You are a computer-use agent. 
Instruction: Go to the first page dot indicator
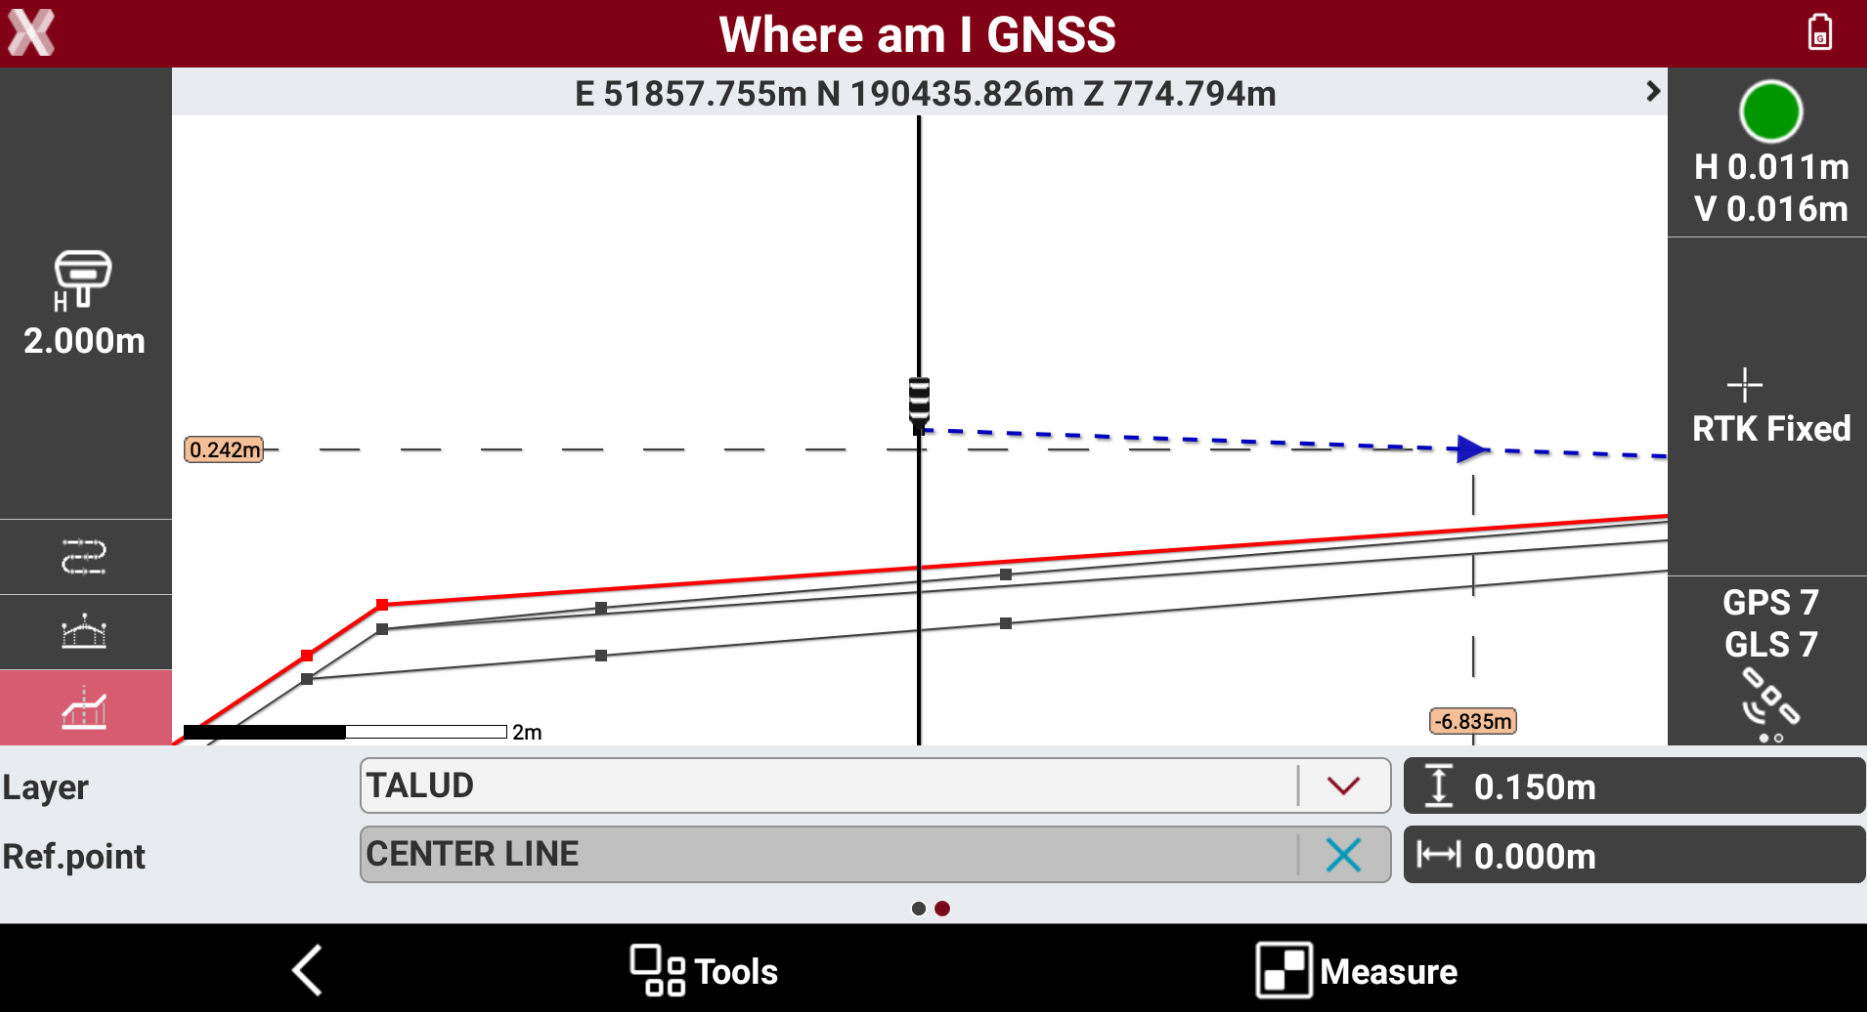tap(918, 909)
